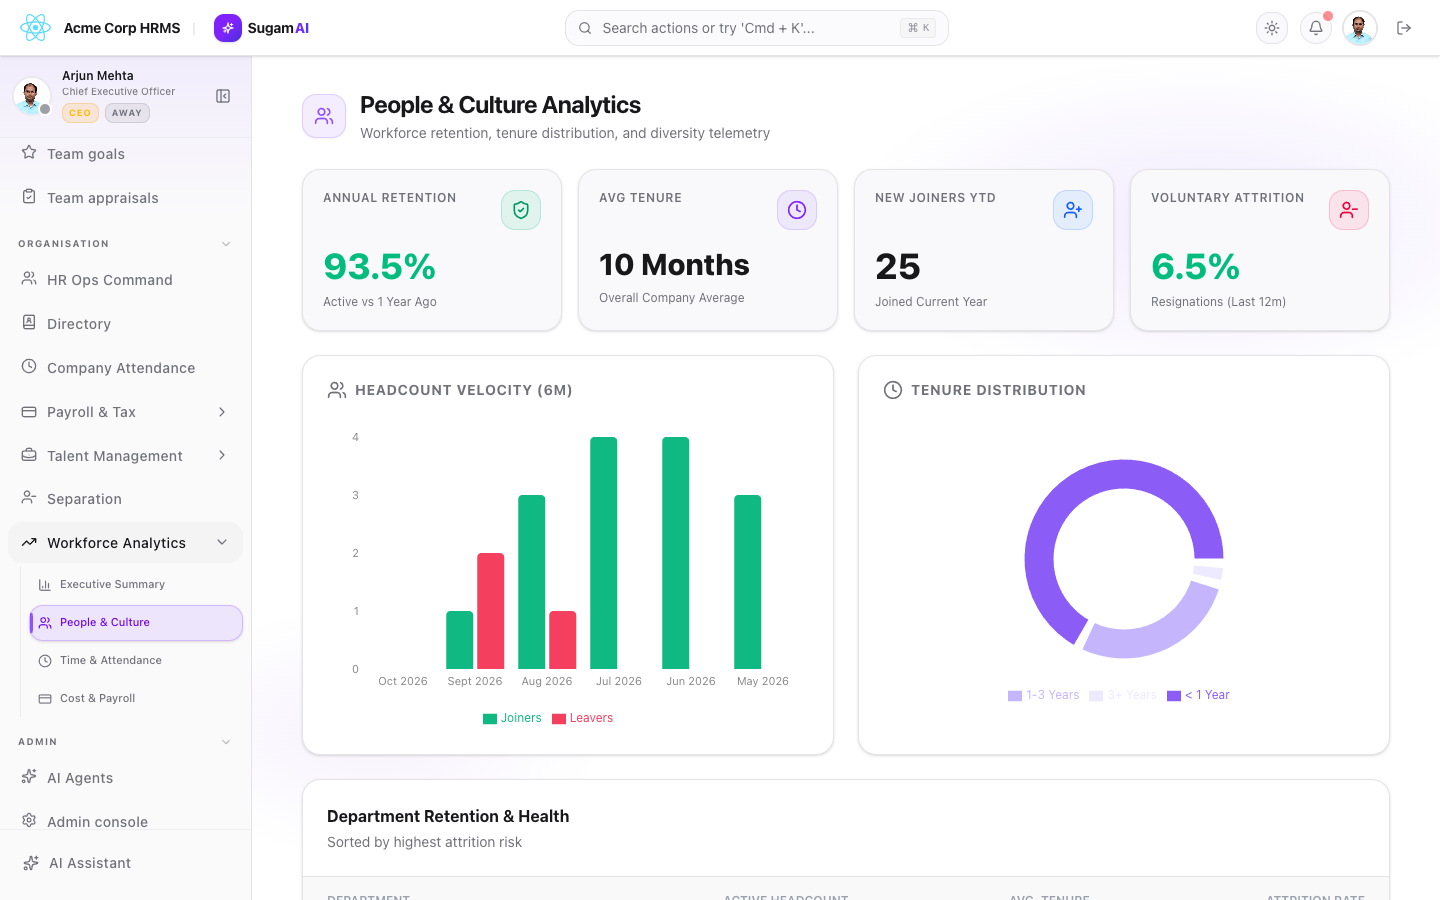
Task: Collapse the sidebar panel icon
Action: [223, 96]
